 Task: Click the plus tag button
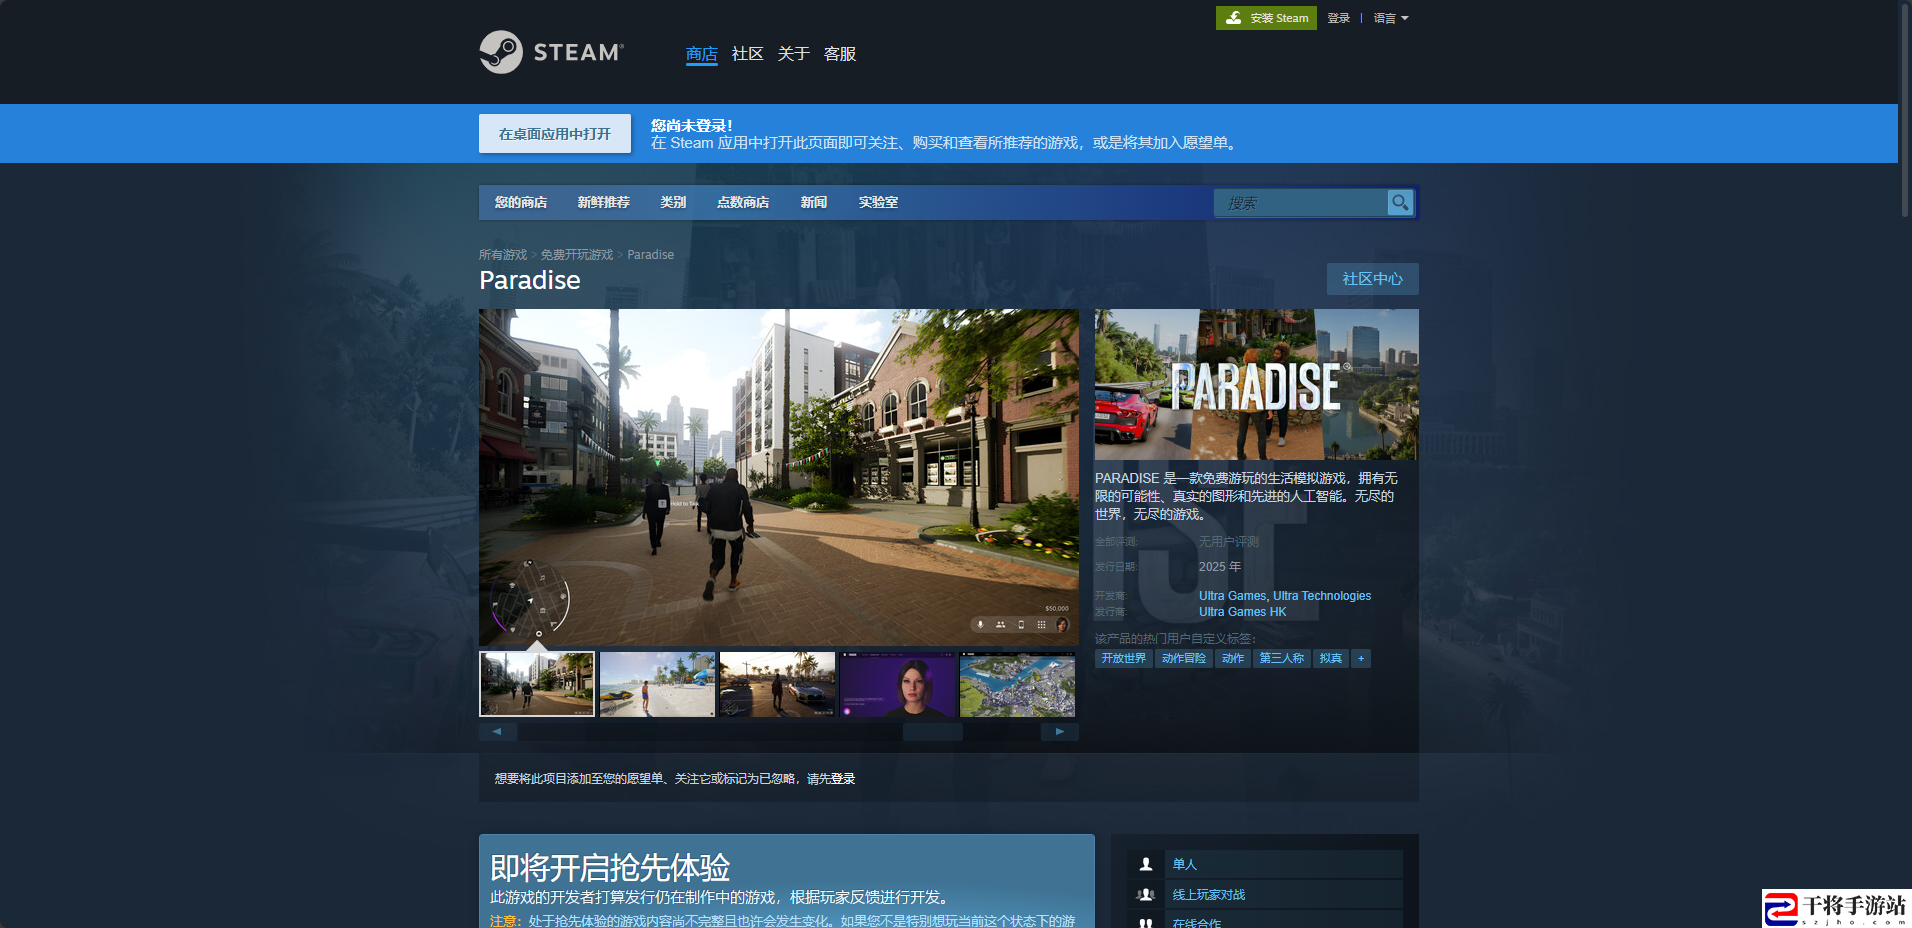(x=1361, y=658)
